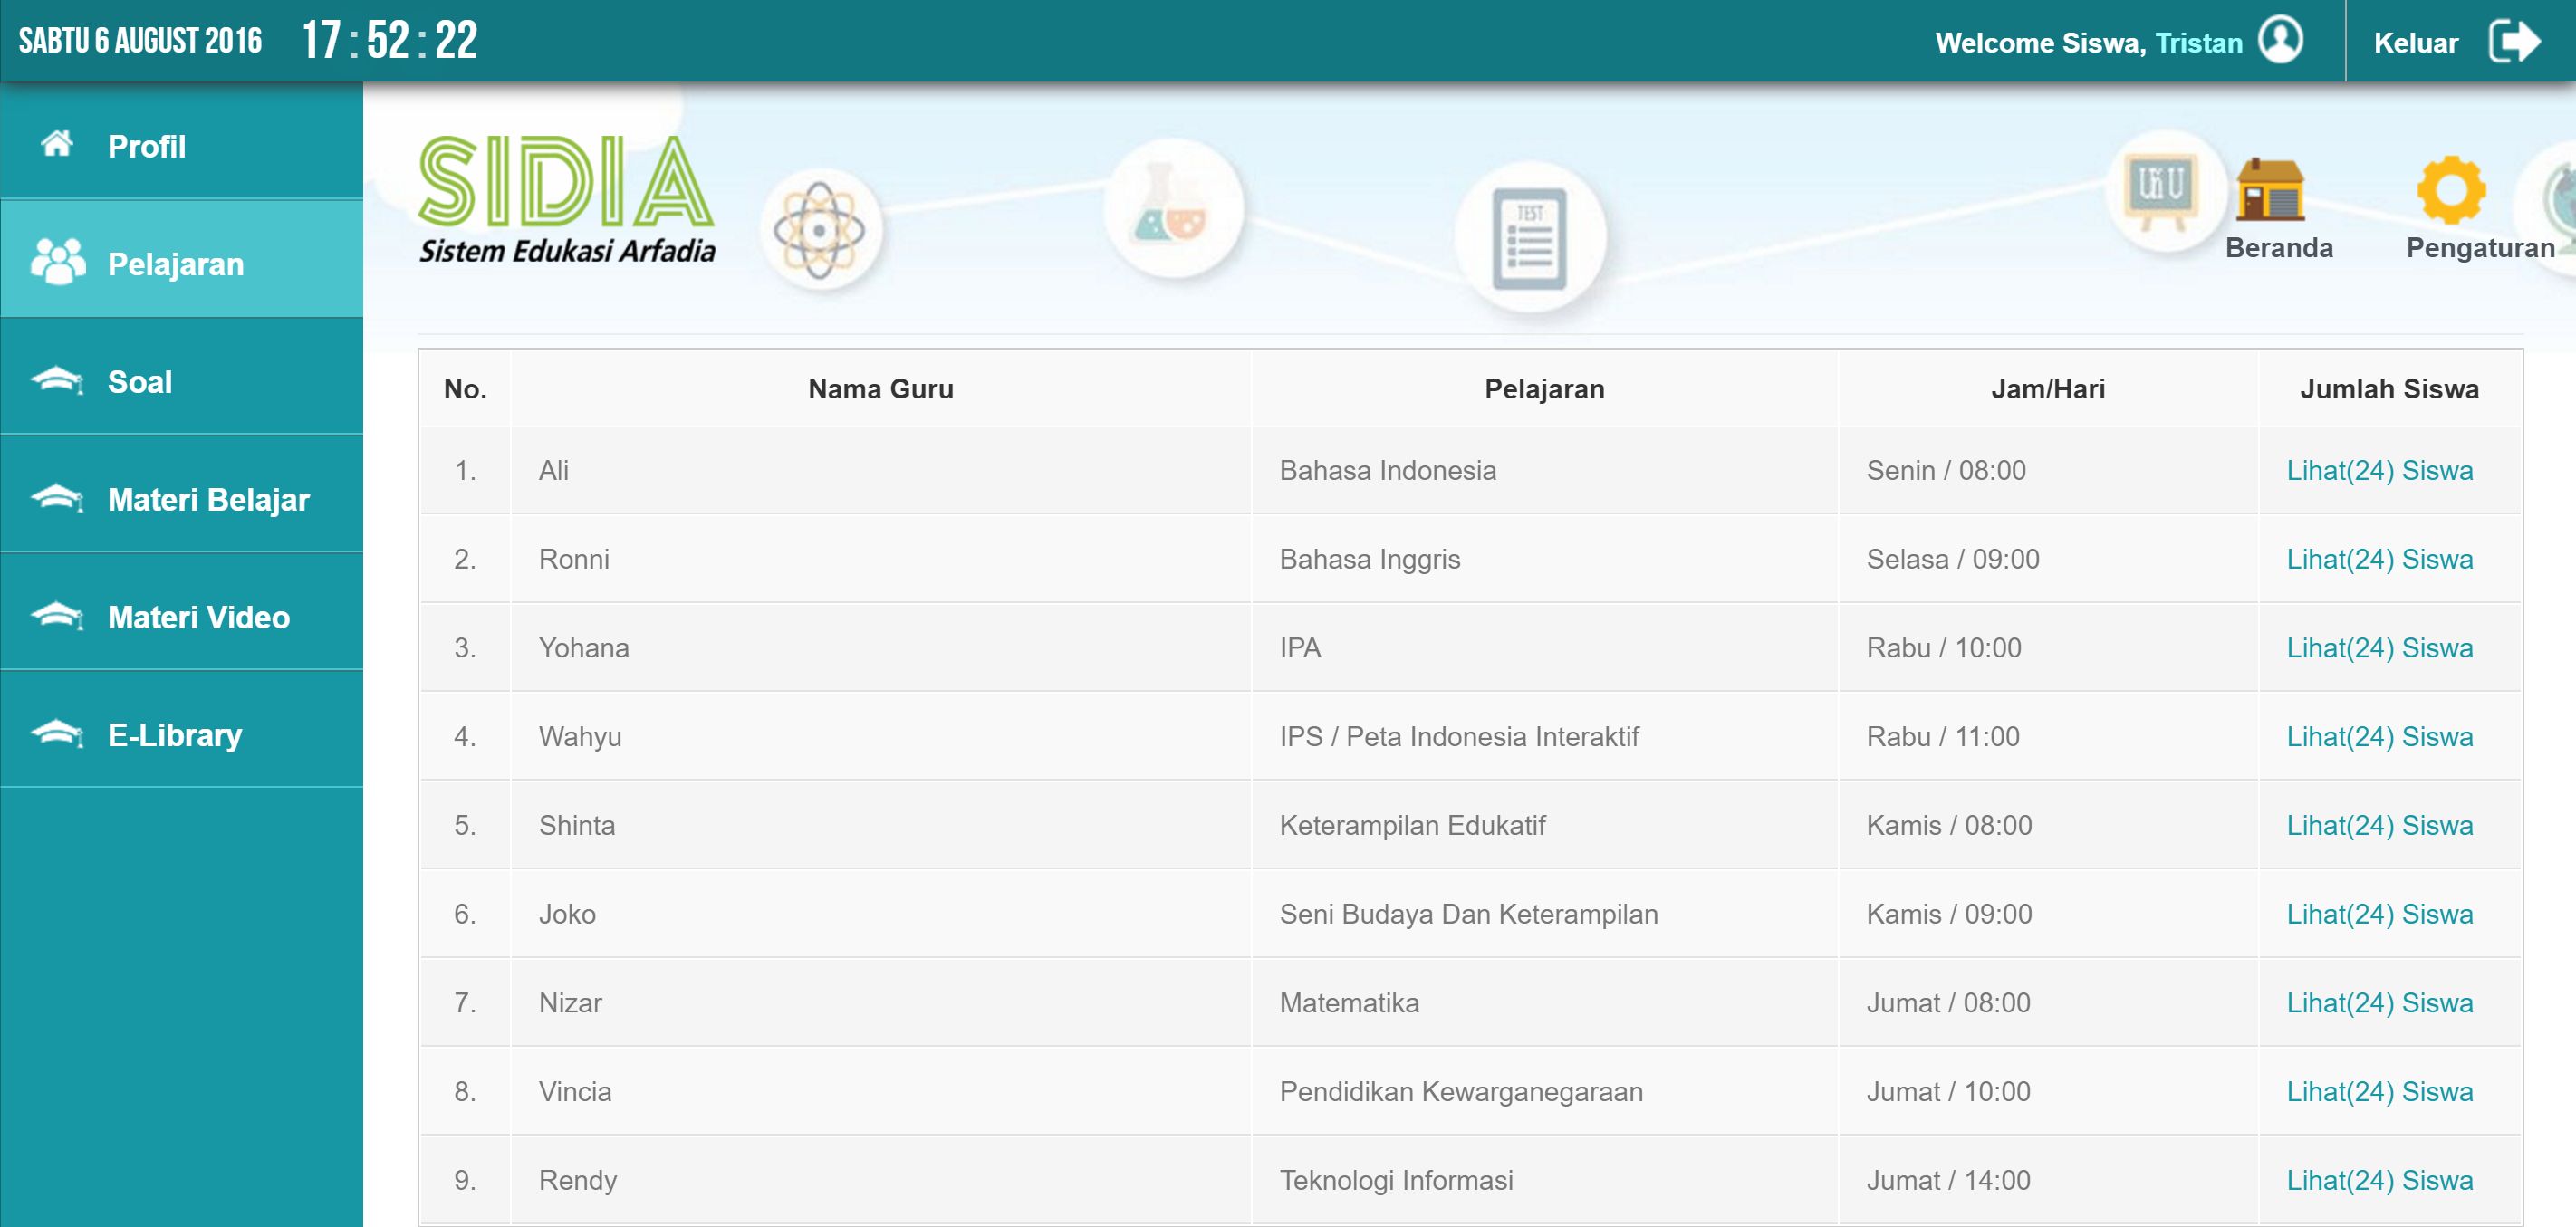The width and height of the screenshot is (2576, 1227).
Task: Click Lihat(24) Siswa in Bahasa Inggris row
Action: (x=2379, y=560)
